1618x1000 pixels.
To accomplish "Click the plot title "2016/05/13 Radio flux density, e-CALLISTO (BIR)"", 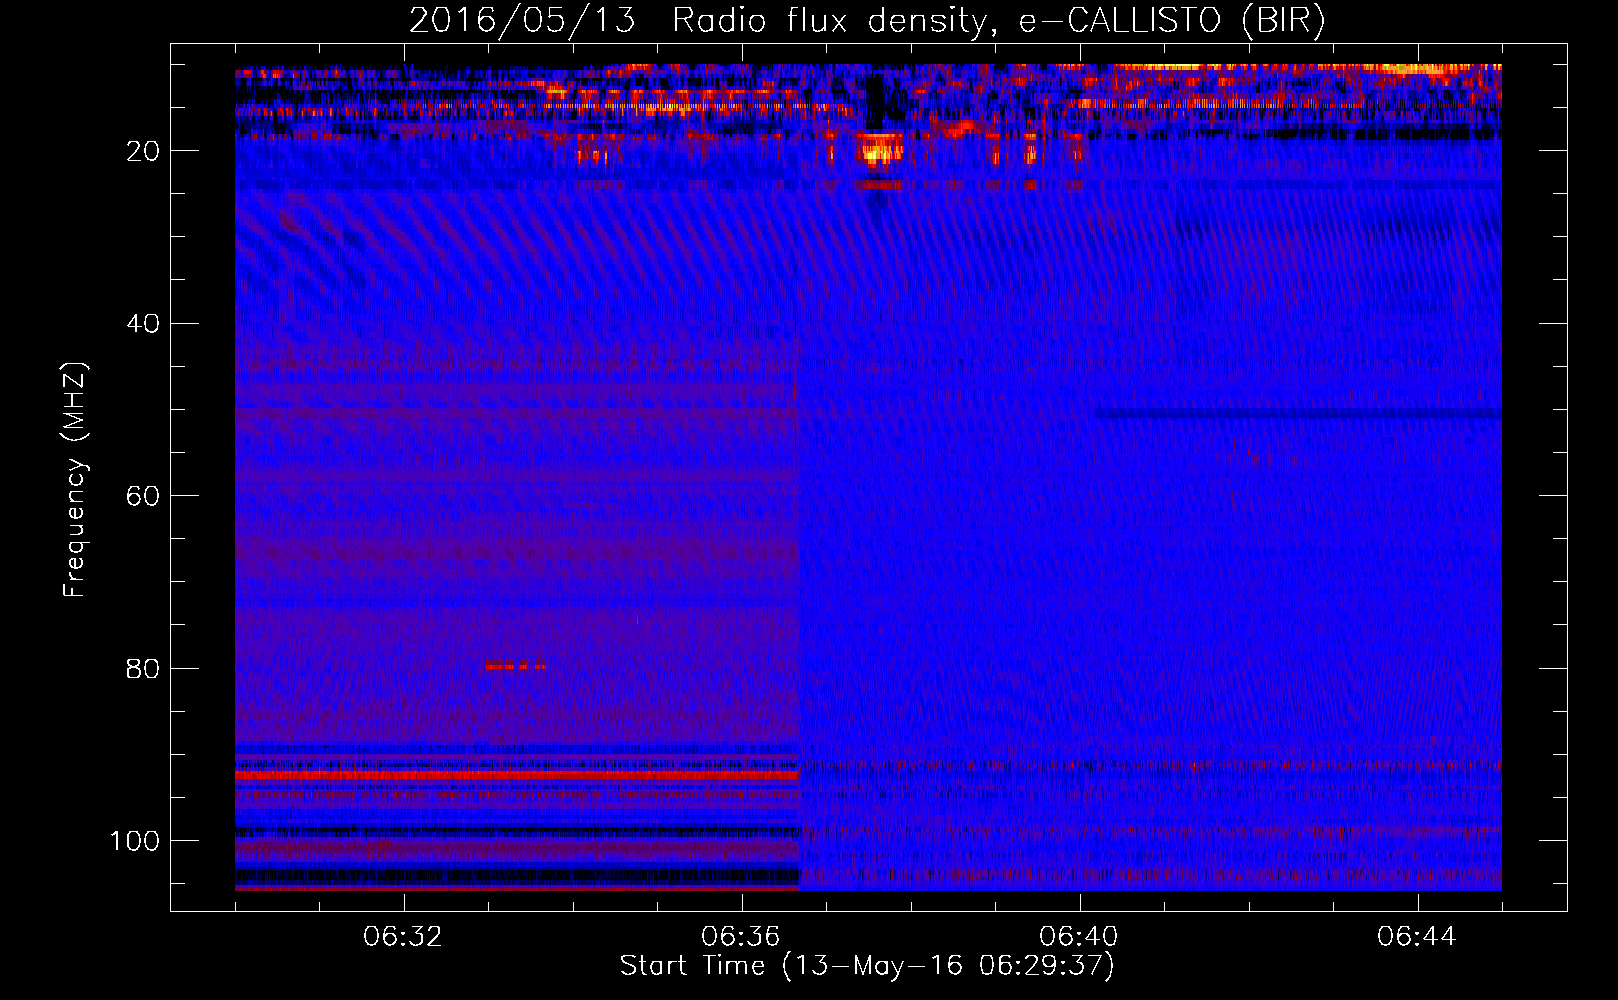I will coord(867,21).
